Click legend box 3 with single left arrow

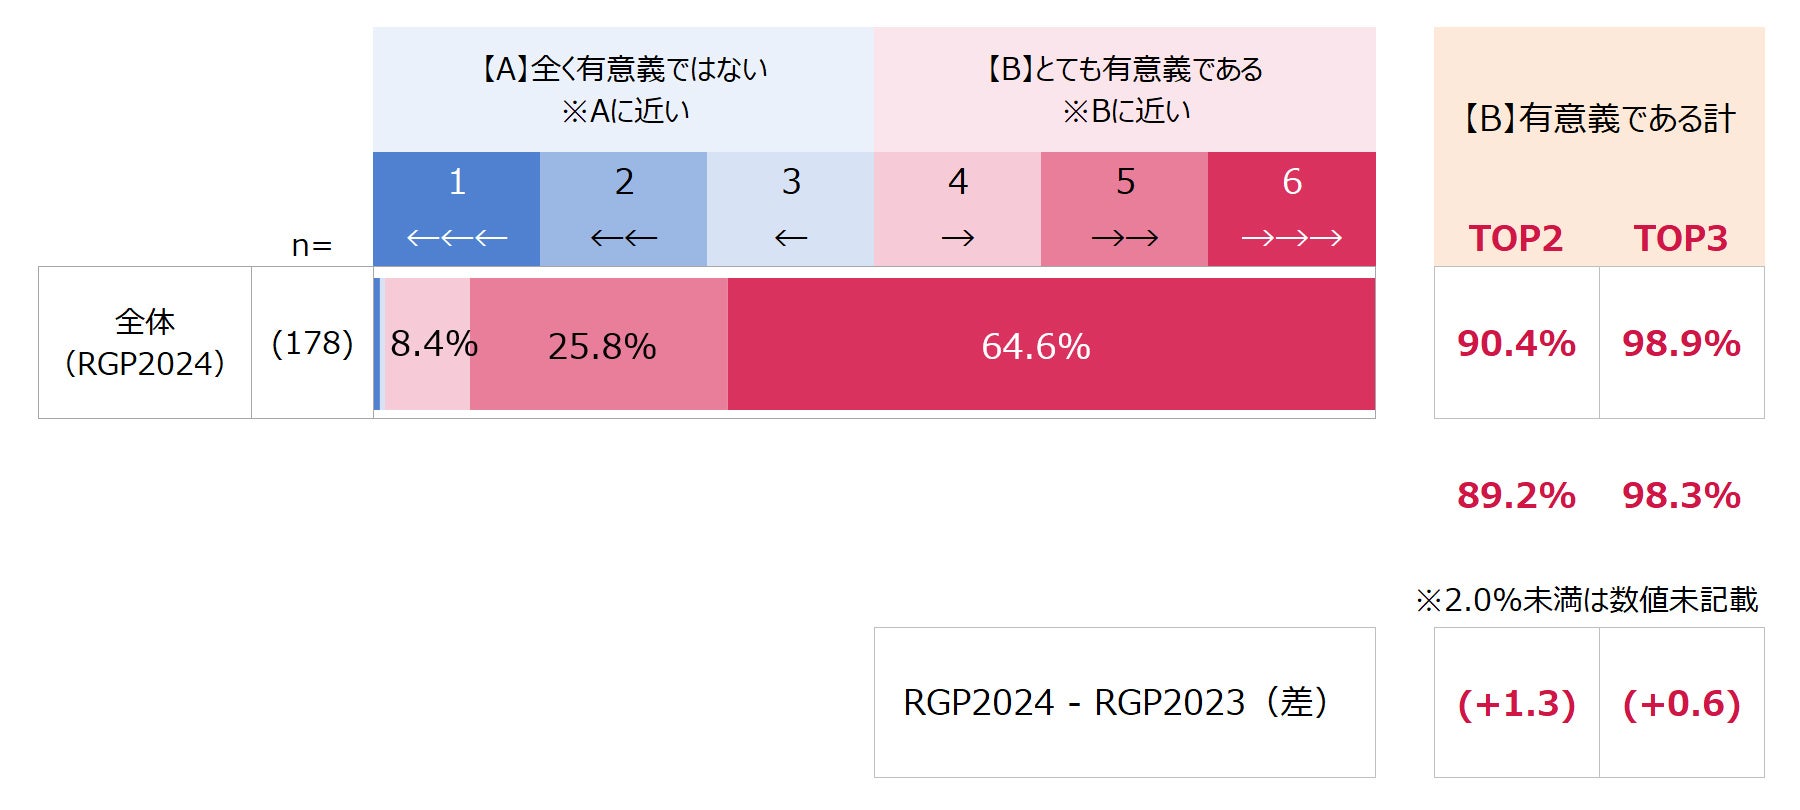click(790, 209)
